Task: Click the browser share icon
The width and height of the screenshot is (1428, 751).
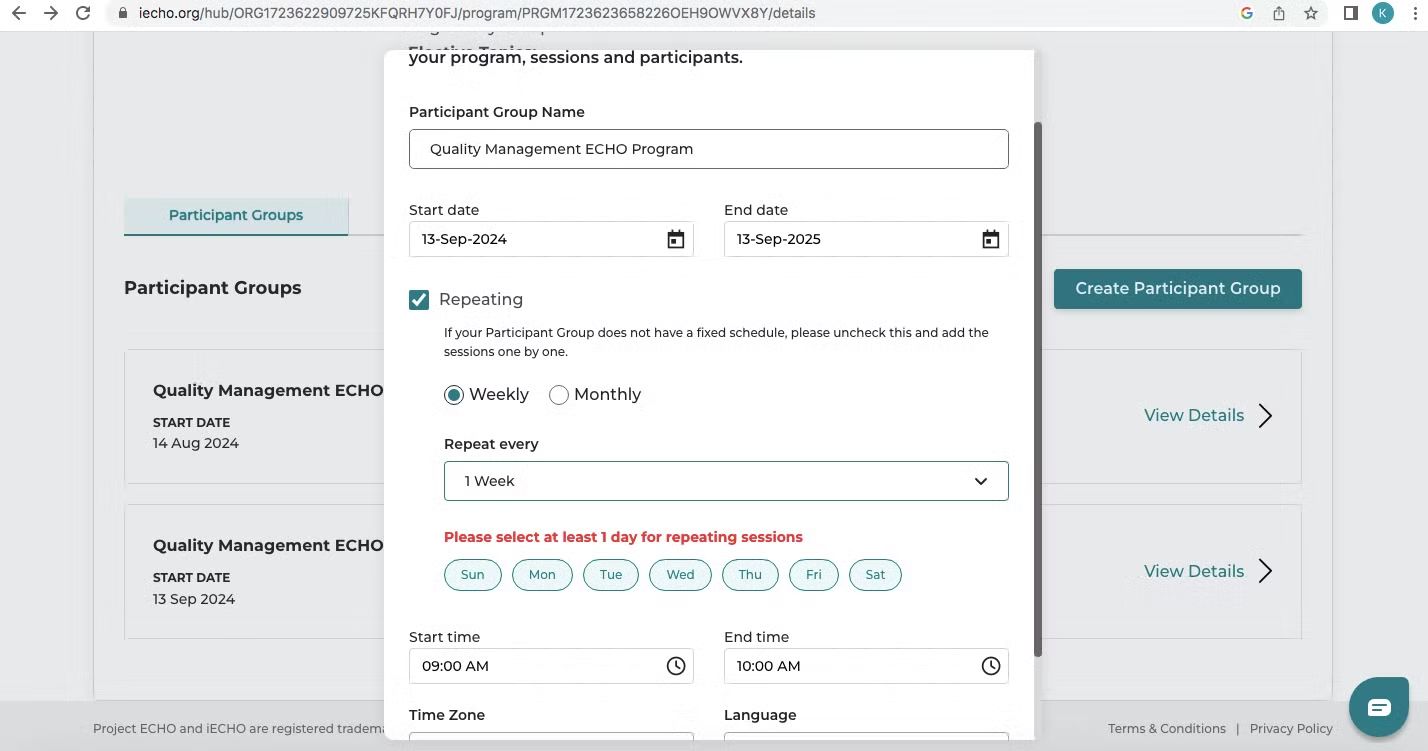Action: tap(1279, 14)
